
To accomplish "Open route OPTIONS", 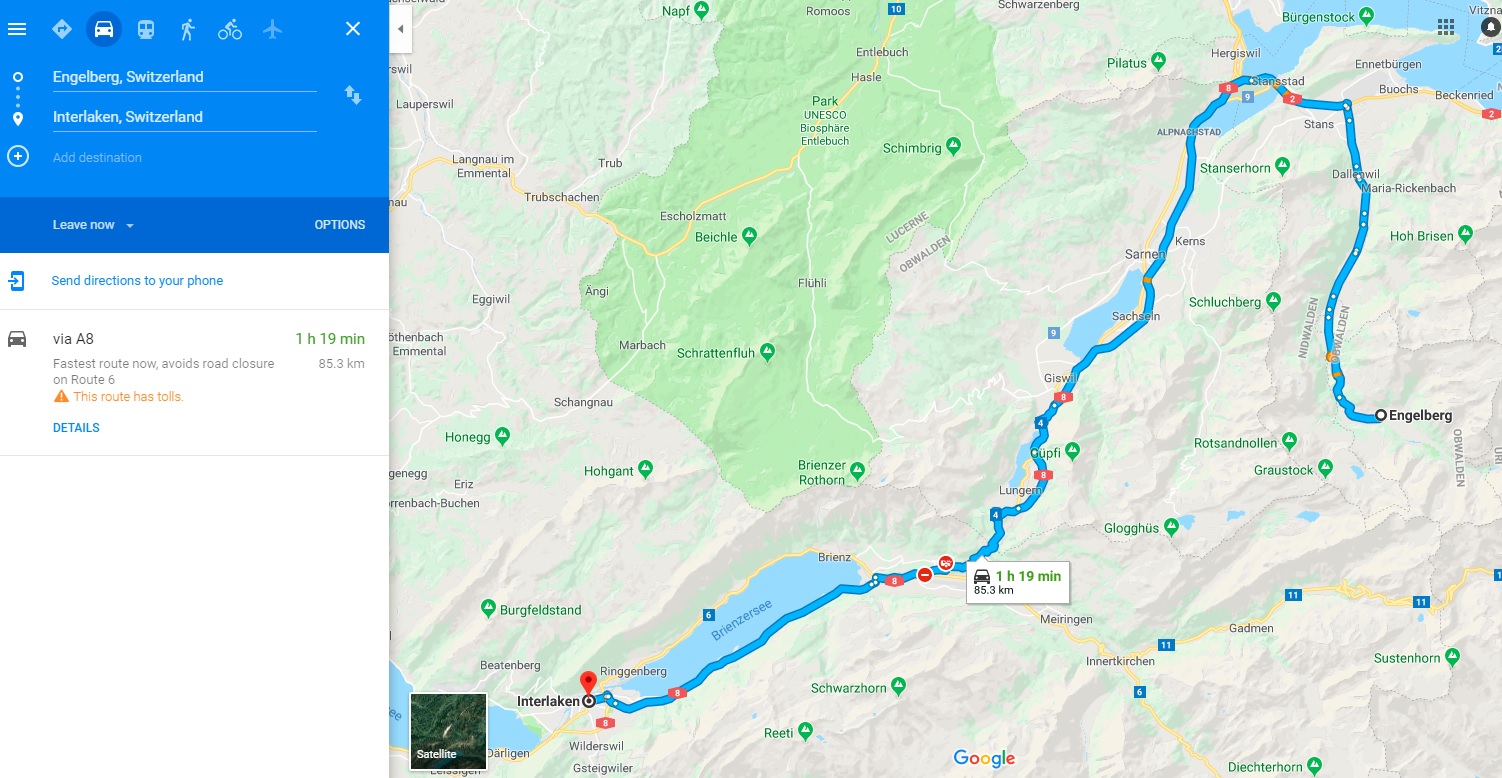I will [340, 225].
